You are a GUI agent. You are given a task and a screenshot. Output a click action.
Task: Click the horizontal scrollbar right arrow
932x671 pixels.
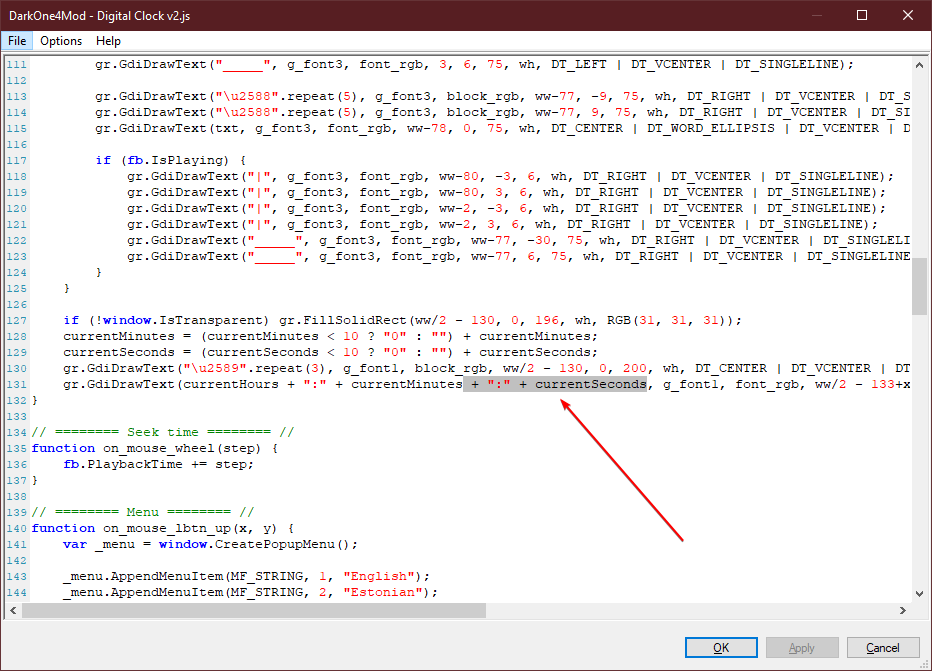click(903, 610)
